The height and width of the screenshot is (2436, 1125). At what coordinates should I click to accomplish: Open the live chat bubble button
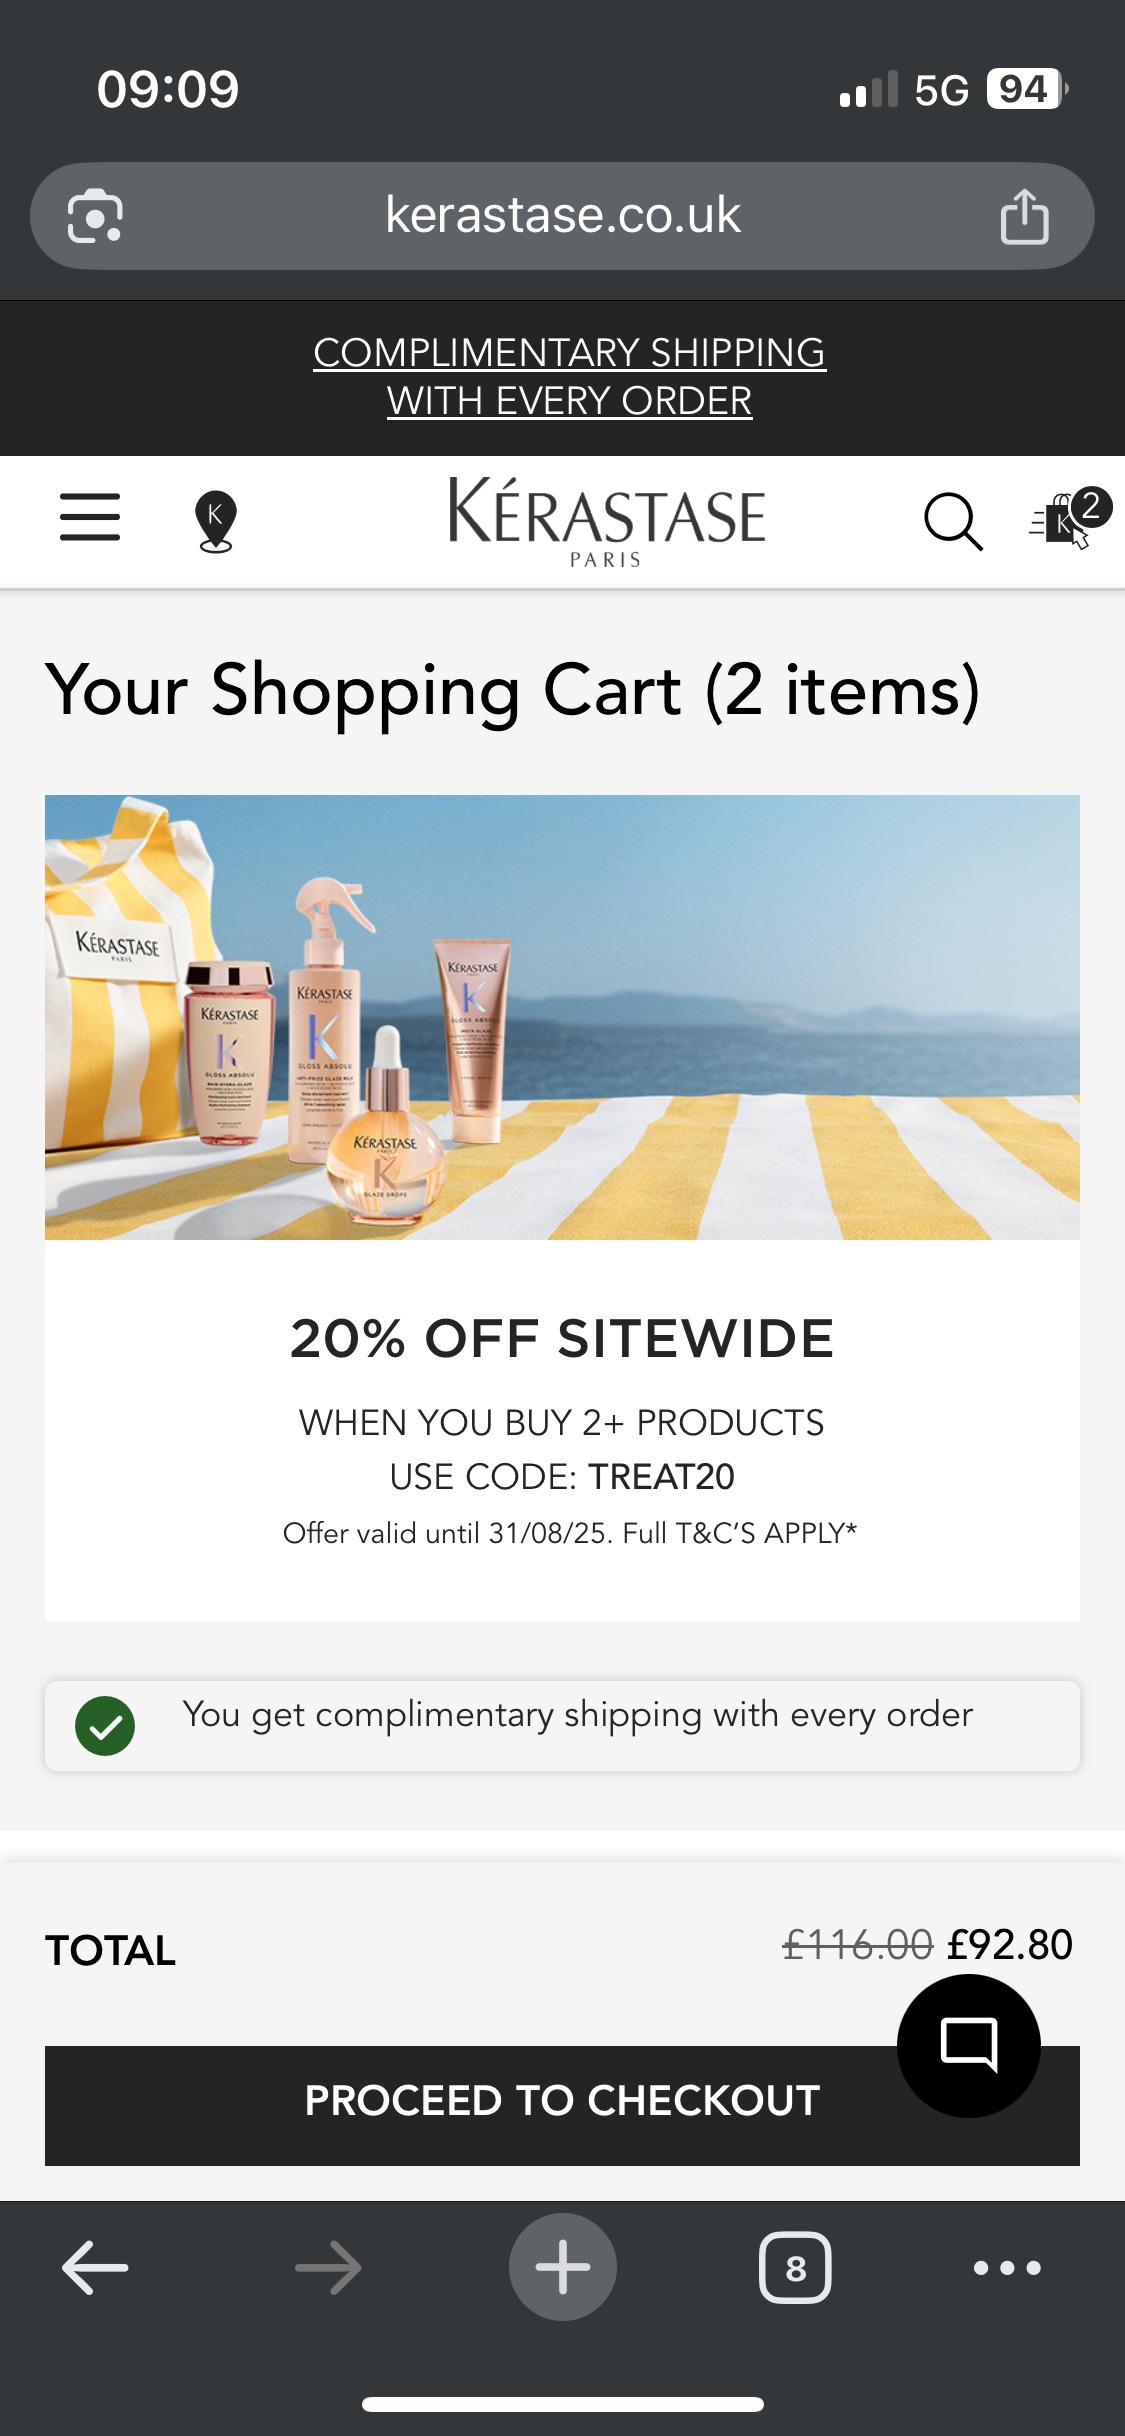point(968,2045)
